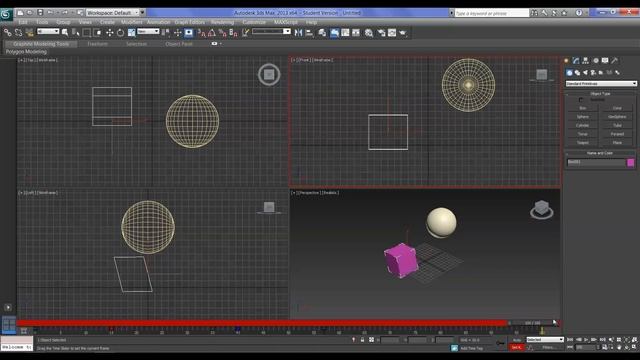This screenshot has height=360, width=640.
Task: Open the Hierarchy command panel tab
Action: (586, 60)
